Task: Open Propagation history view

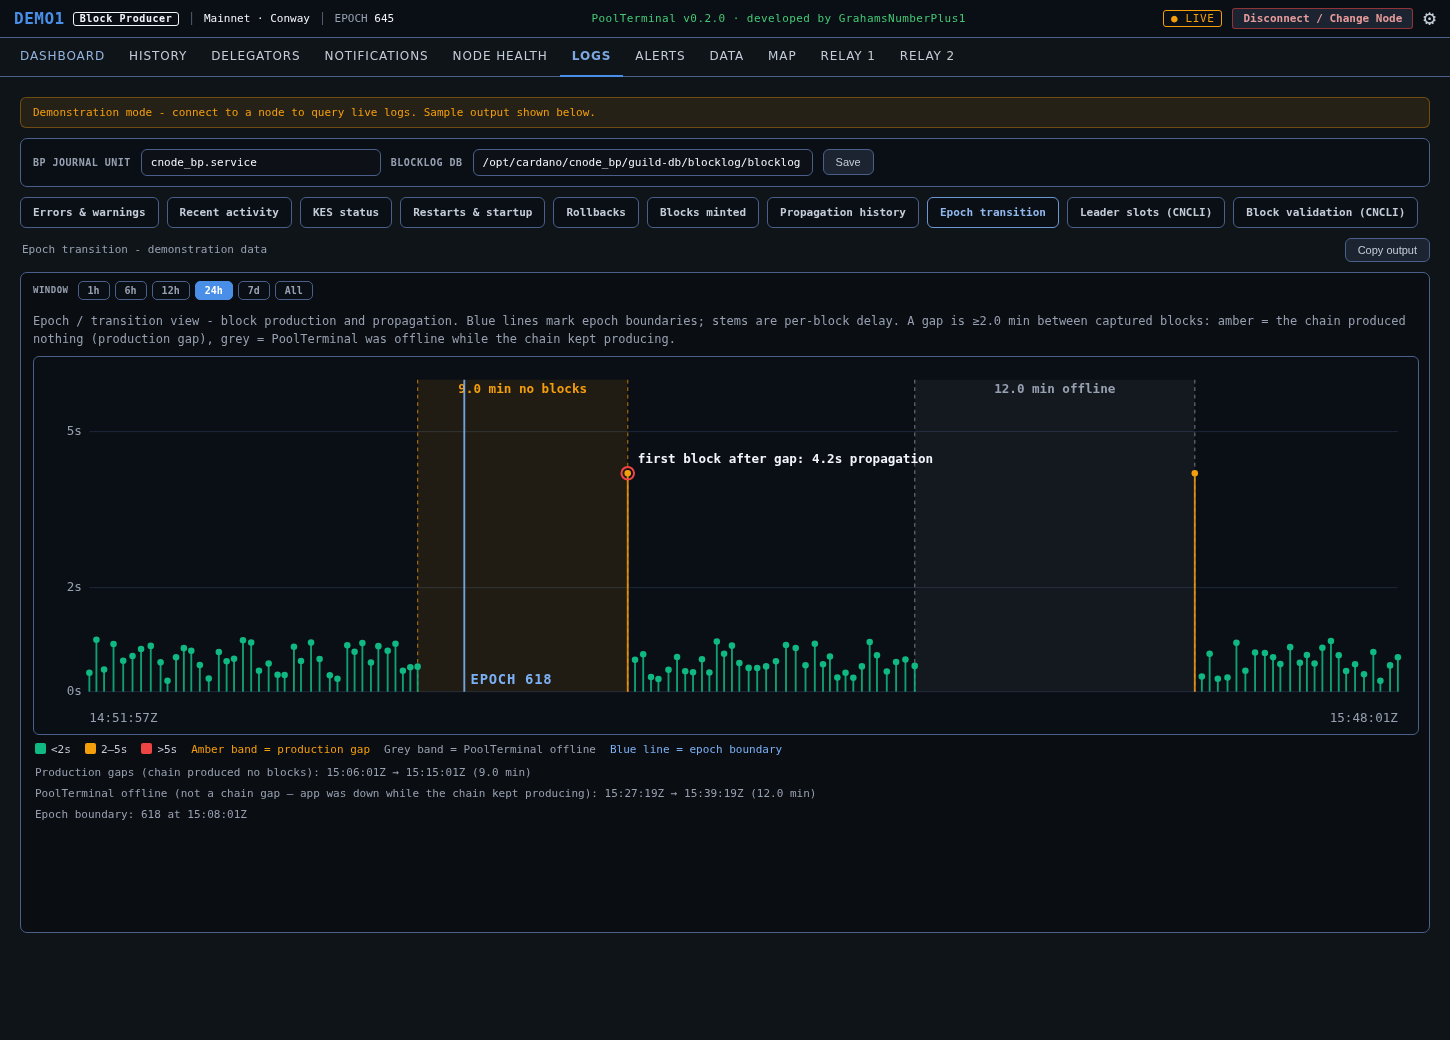Action: pos(843,212)
